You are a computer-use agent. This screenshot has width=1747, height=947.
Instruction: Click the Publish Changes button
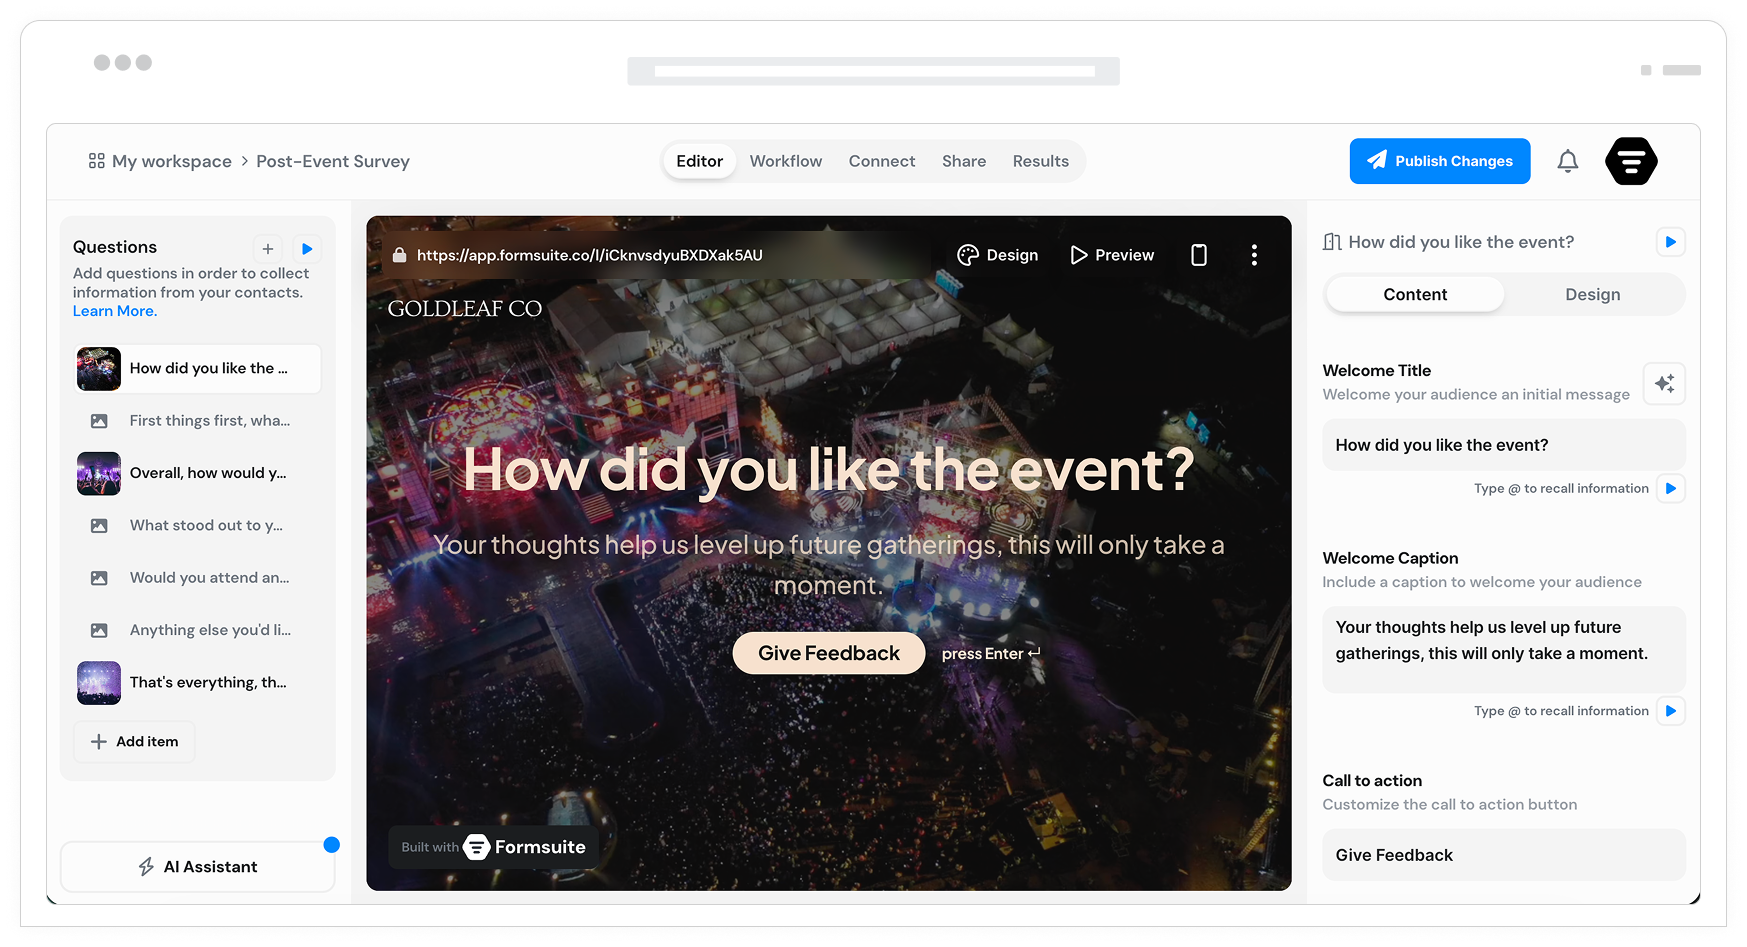(x=1439, y=161)
